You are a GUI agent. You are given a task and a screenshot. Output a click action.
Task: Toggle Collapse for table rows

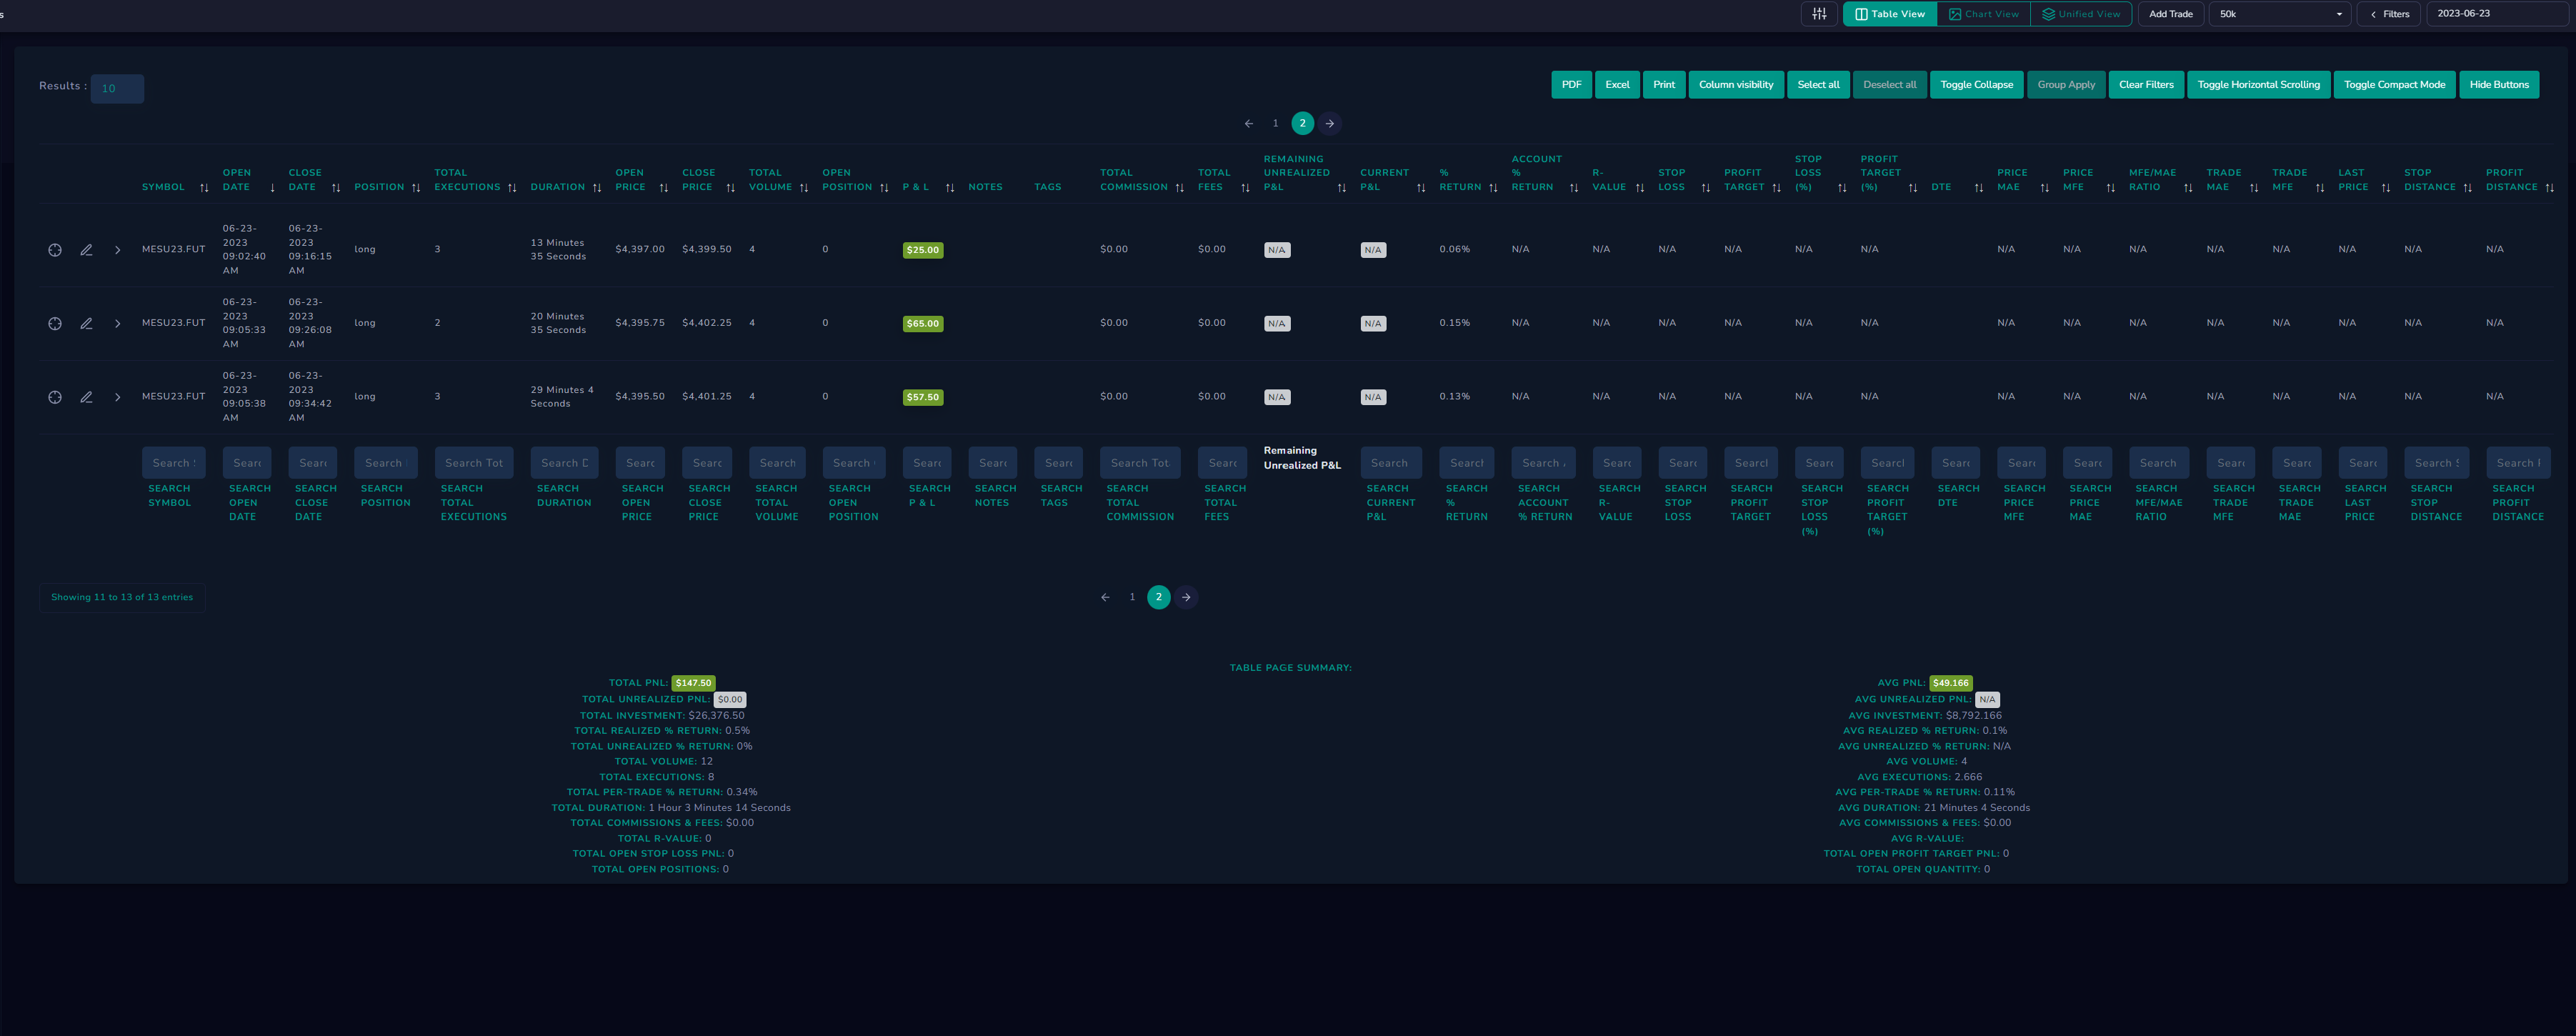pos(1977,85)
